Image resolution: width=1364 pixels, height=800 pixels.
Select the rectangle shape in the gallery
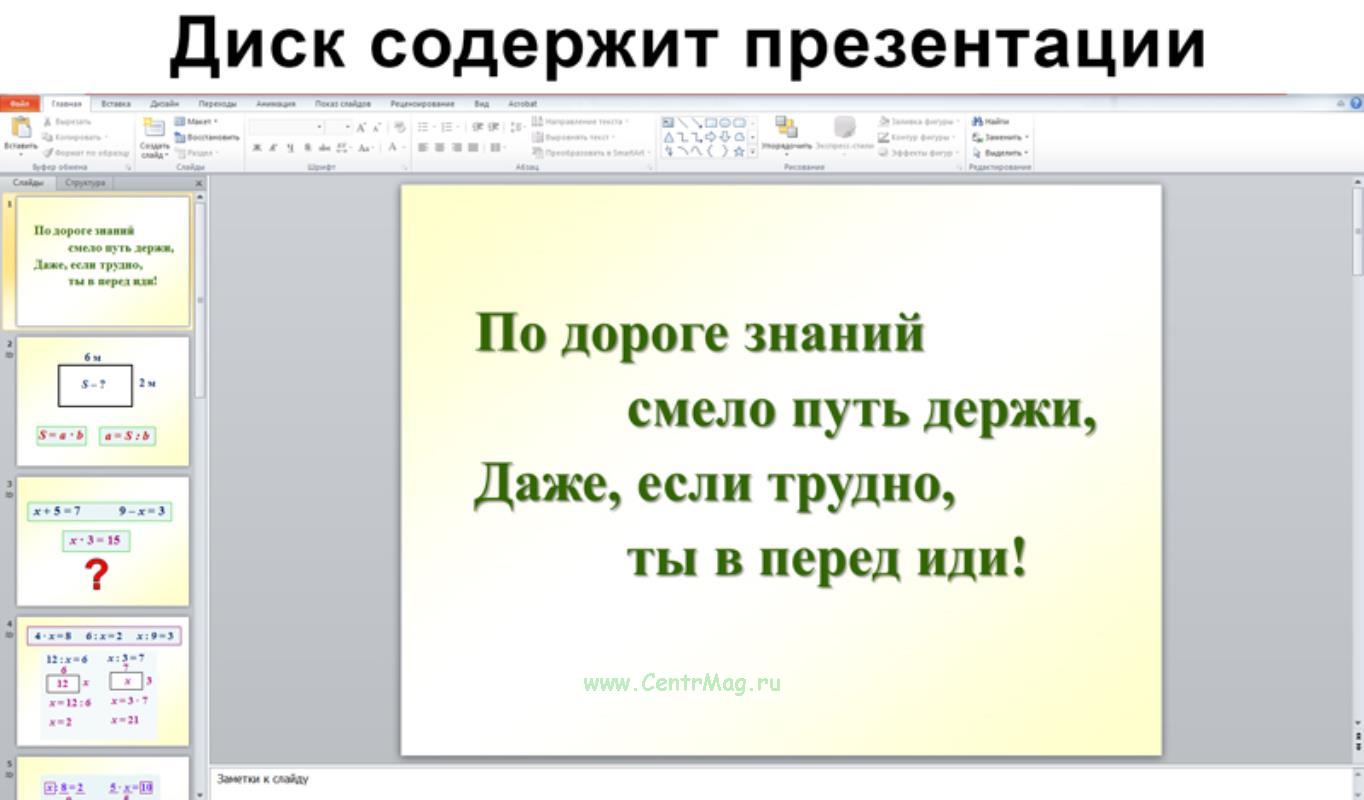point(711,122)
